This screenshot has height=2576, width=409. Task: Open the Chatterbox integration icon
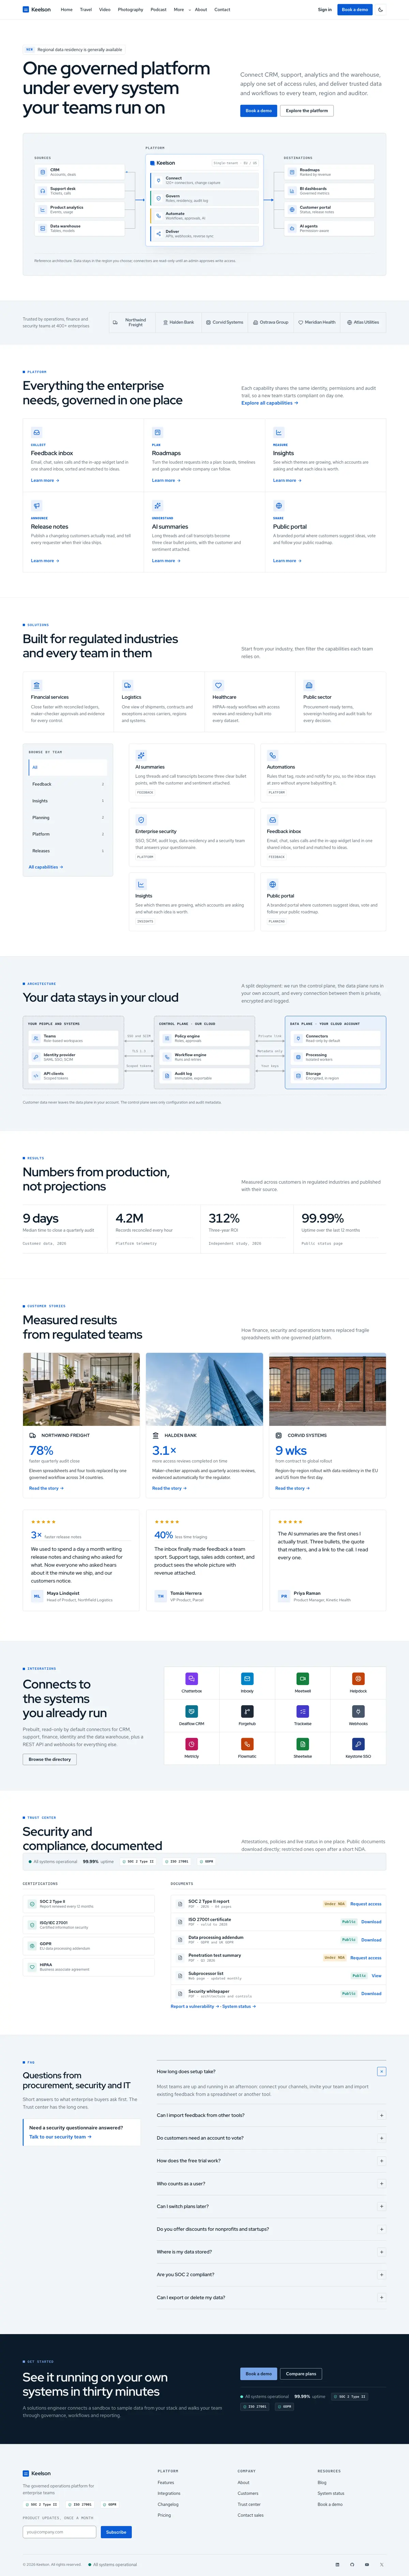coord(191,1679)
